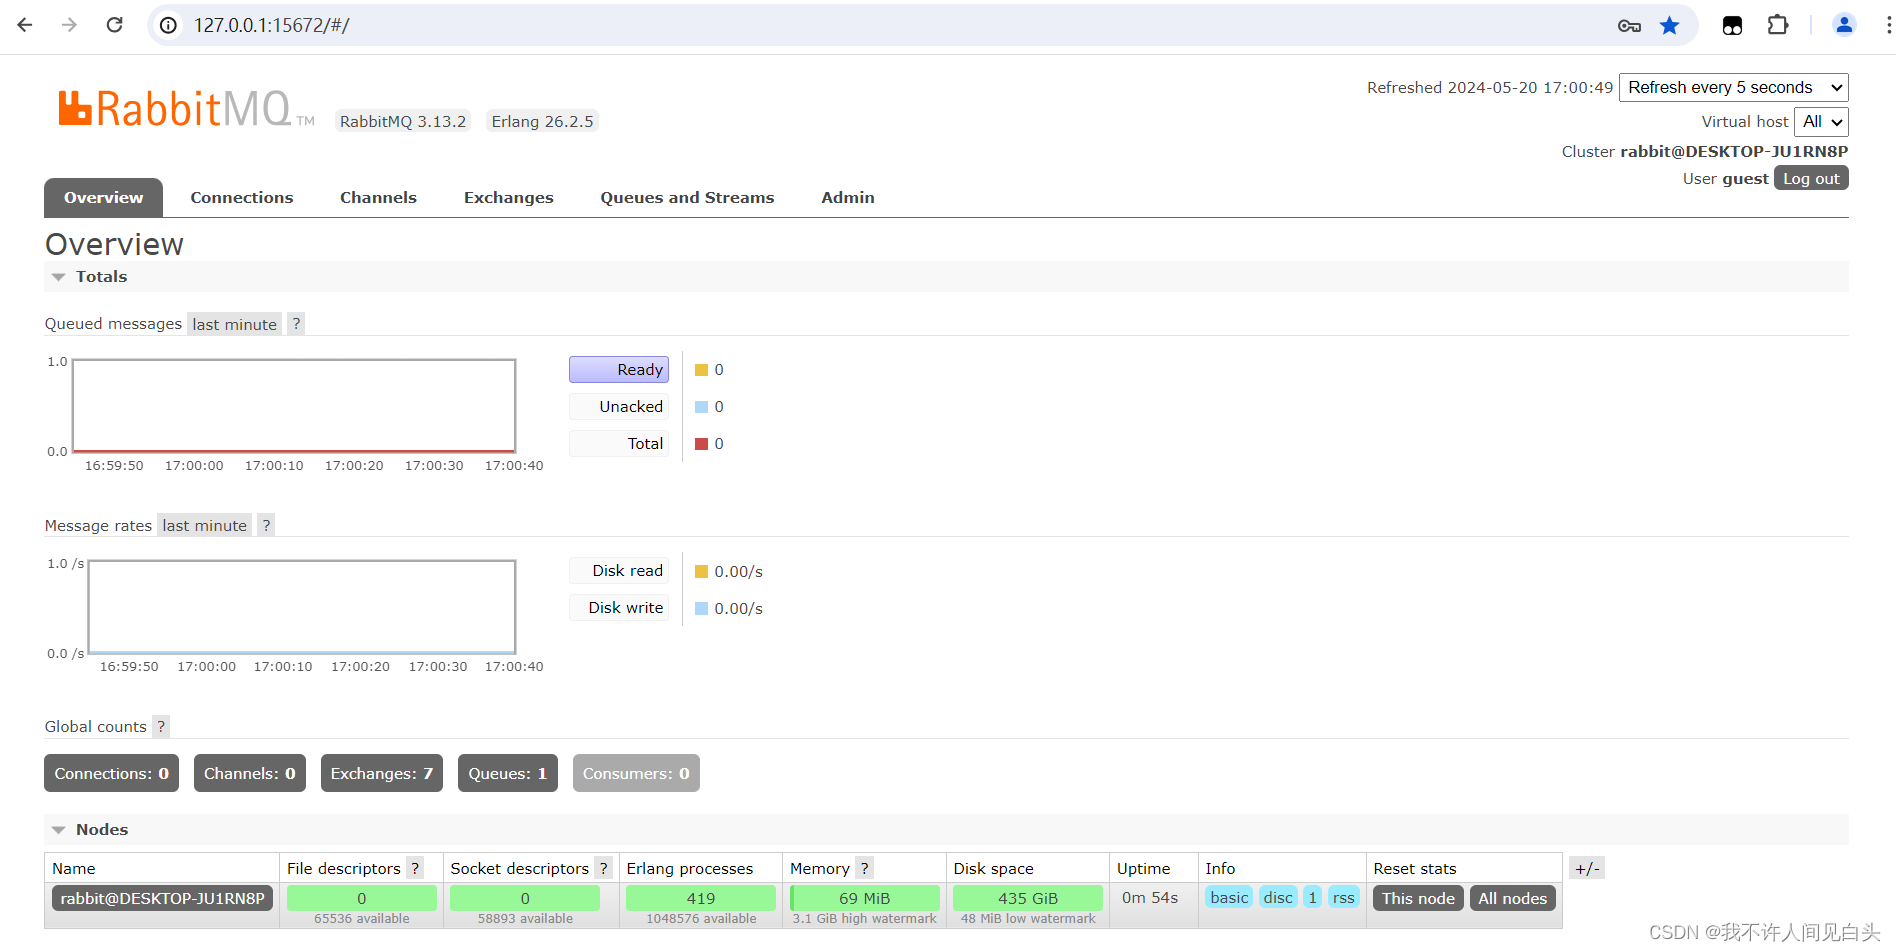Image resolution: width=1896 pixels, height=952 pixels.
Task: Switch to Queues and Streams tab
Action: (687, 198)
